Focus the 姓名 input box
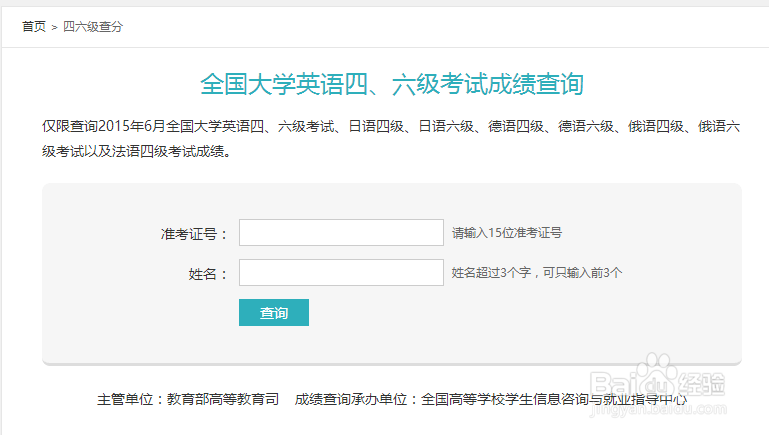This screenshot has width=769, height=435. point(341,273)
